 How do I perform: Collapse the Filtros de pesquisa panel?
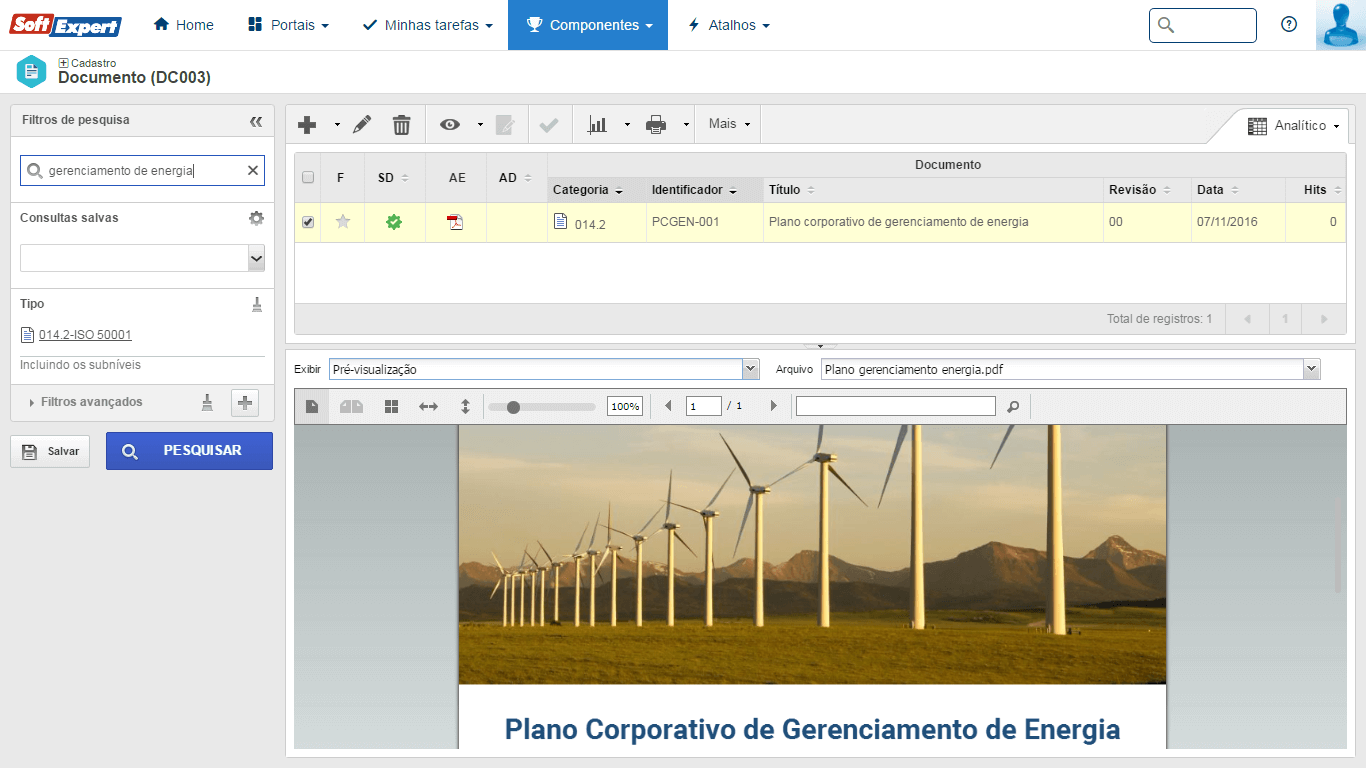point(256,121)
